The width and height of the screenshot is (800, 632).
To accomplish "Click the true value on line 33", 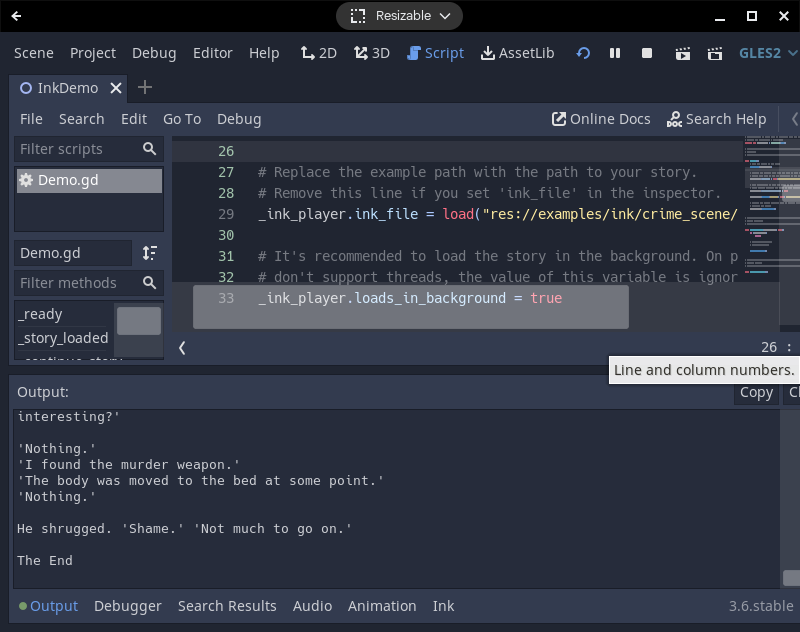I will coord(546,298).
